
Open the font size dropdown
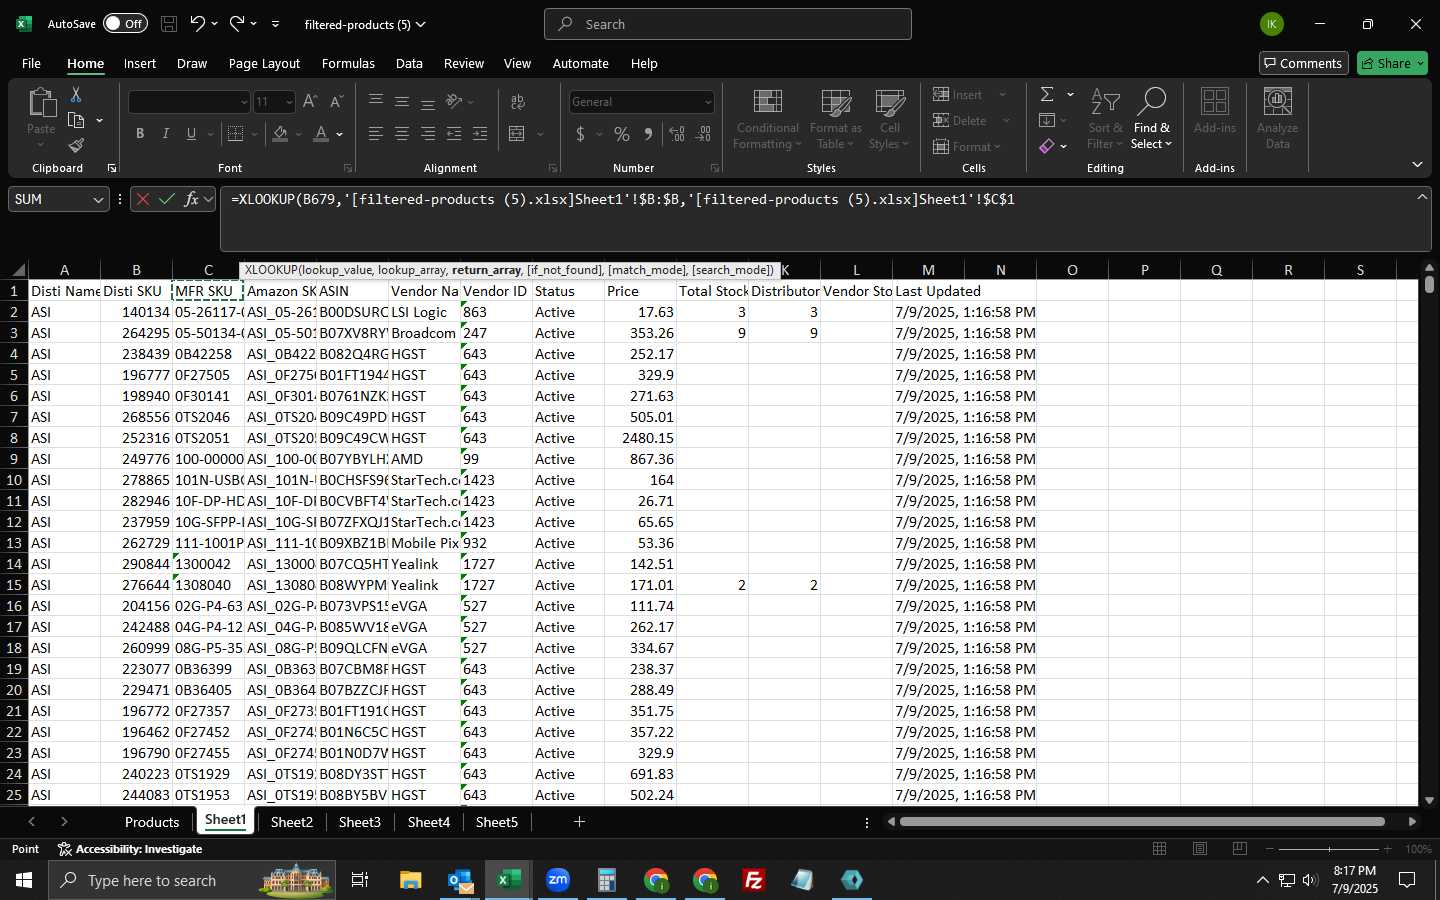(289, 102)
